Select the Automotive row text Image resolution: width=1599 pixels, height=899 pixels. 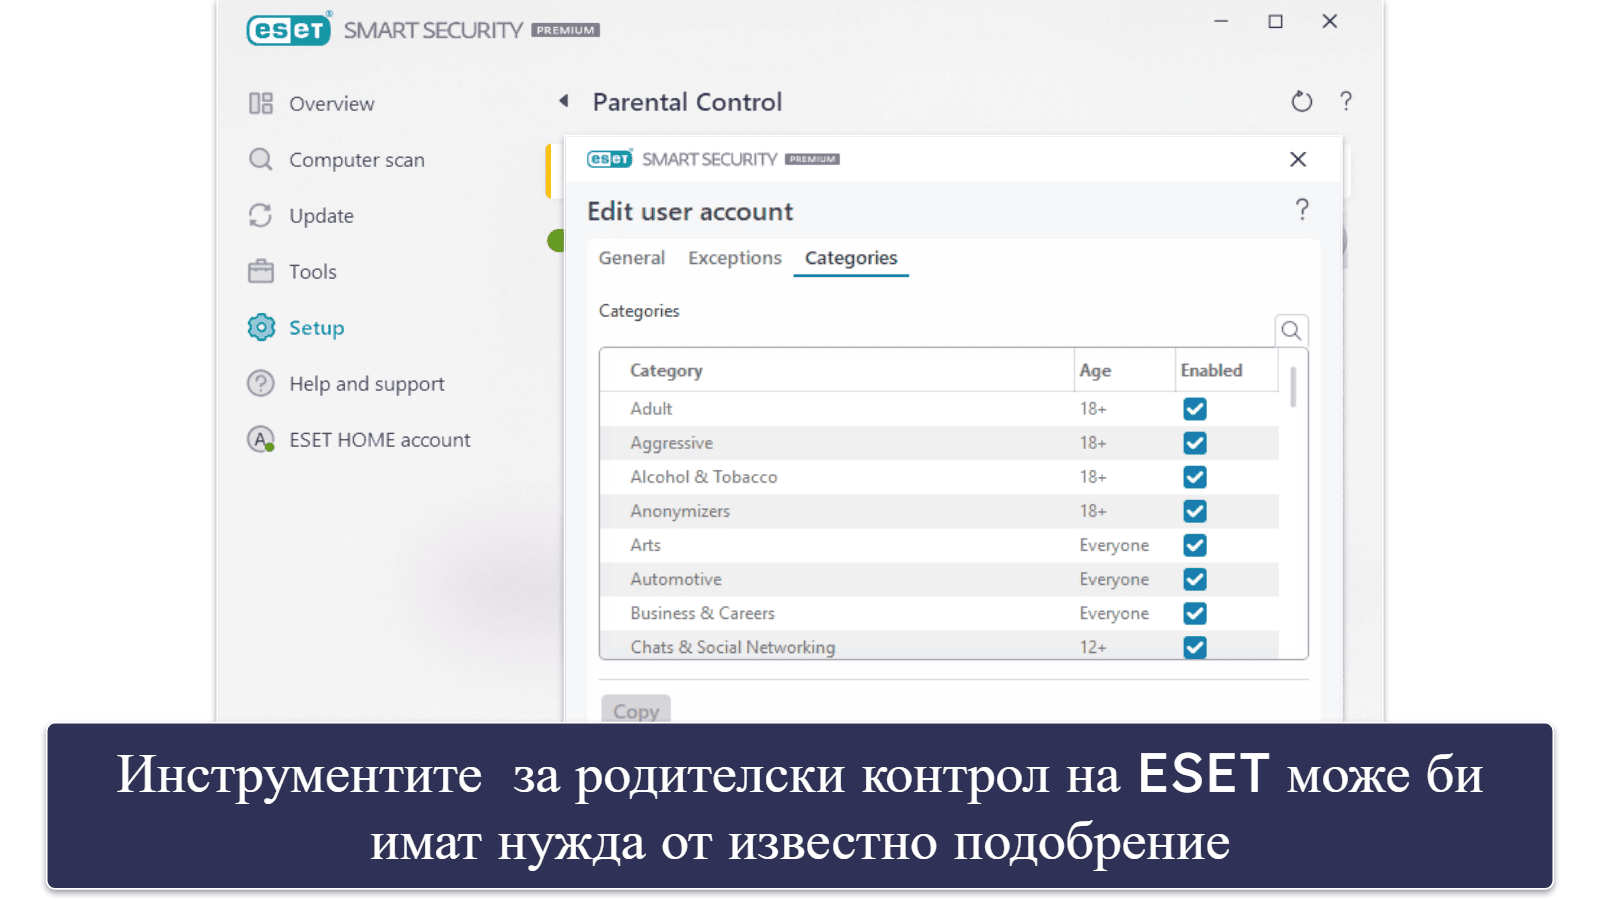pyautogui.click(x=676, y=579)
